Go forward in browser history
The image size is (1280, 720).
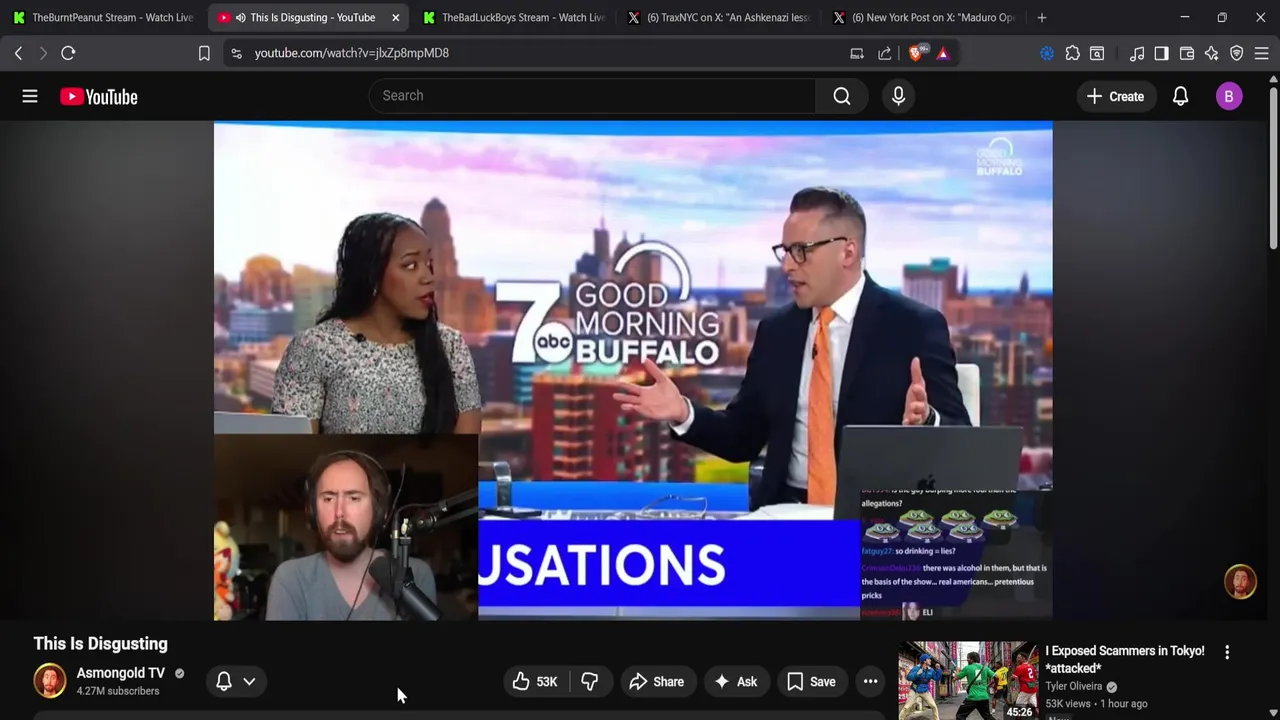tap(43, 53)
